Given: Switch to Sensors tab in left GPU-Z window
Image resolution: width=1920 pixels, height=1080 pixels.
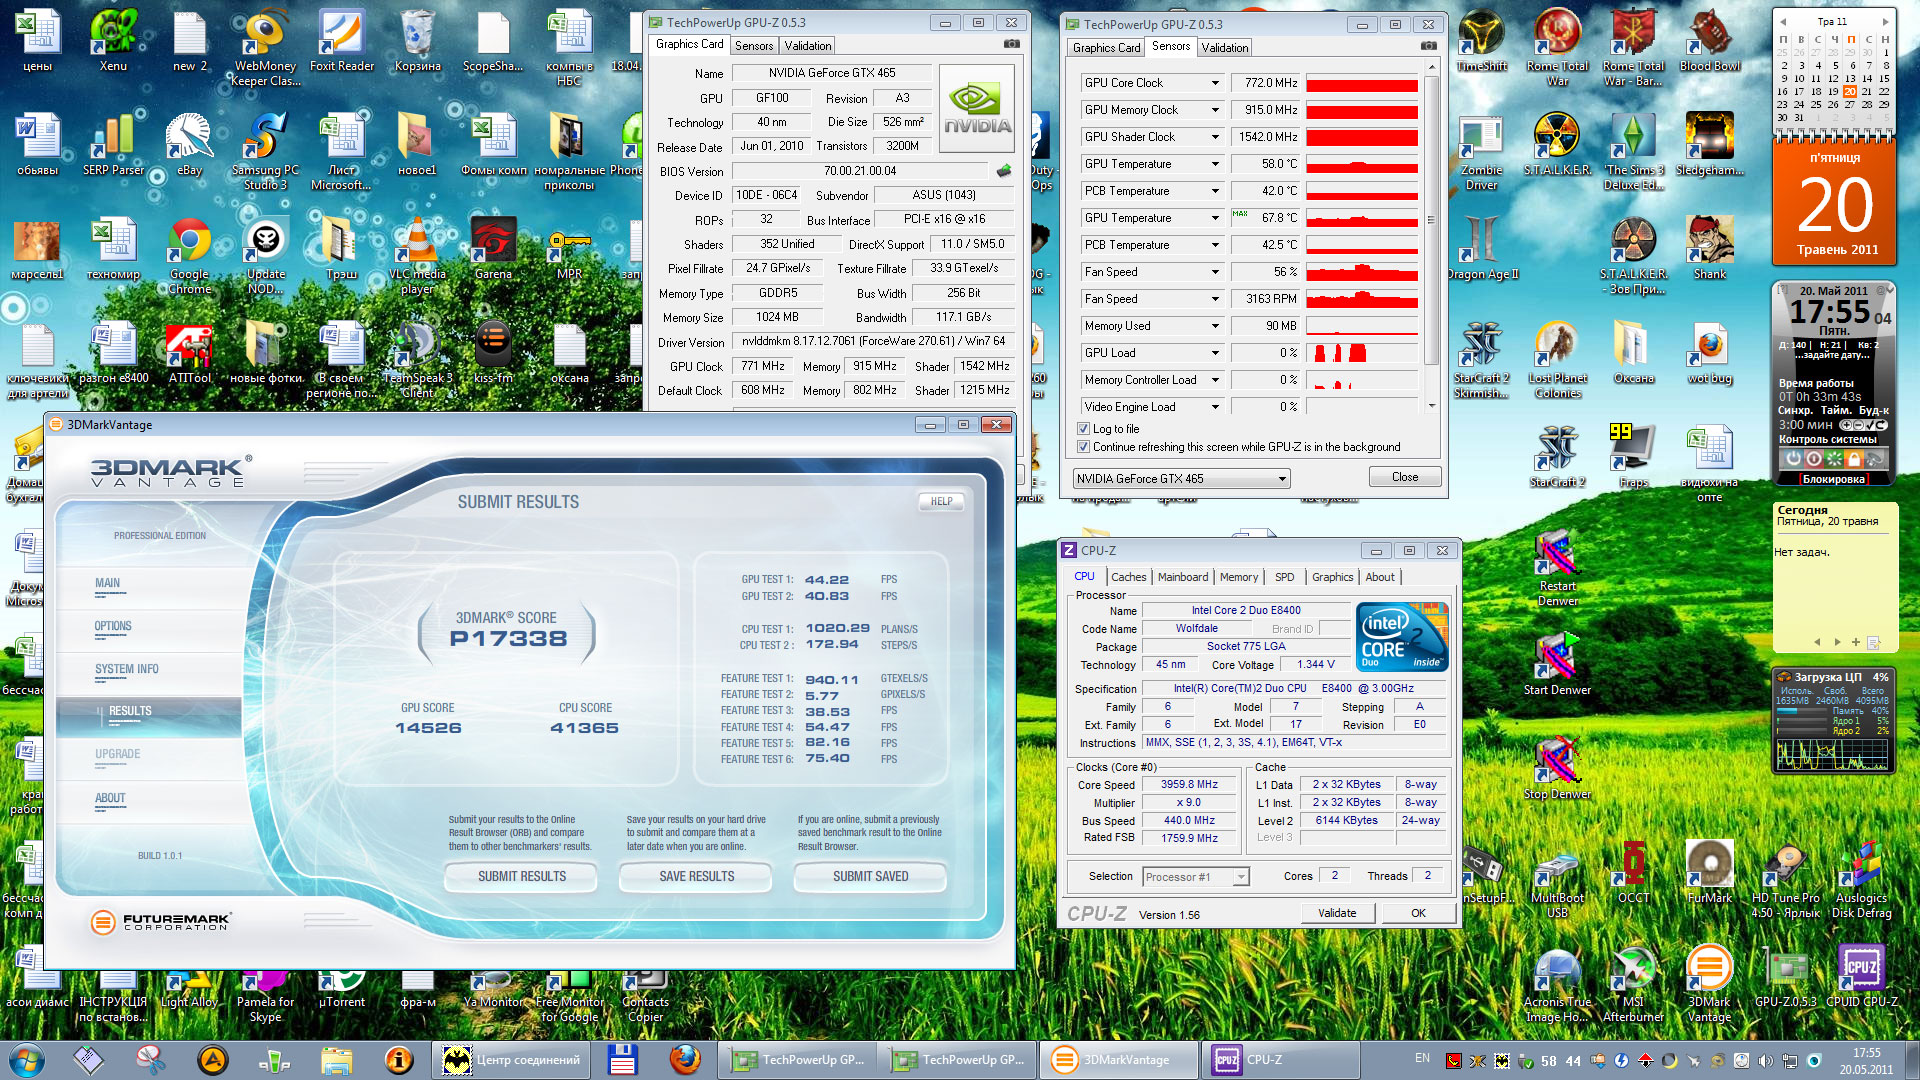Looking at the screenshot, I should 754,46.
